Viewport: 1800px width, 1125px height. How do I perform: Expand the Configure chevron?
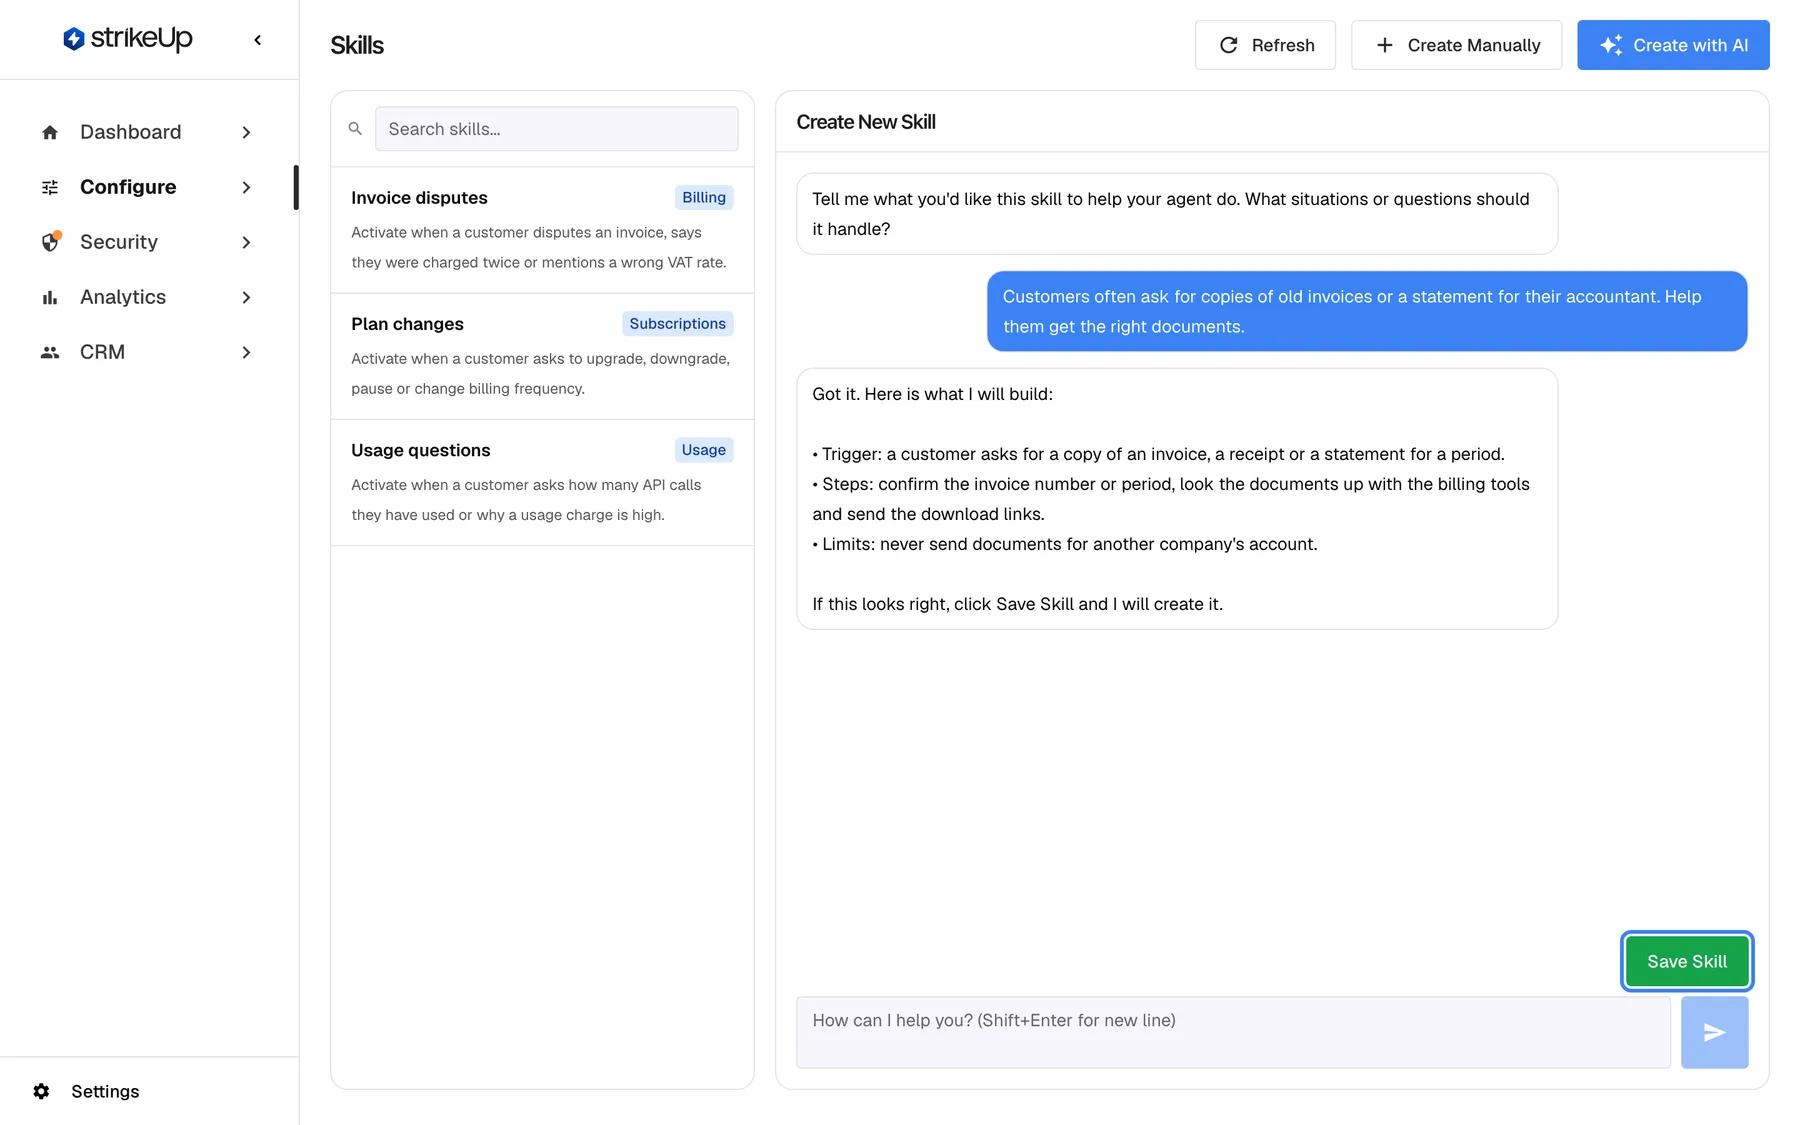pyautogui.click(x=246, y=187)
